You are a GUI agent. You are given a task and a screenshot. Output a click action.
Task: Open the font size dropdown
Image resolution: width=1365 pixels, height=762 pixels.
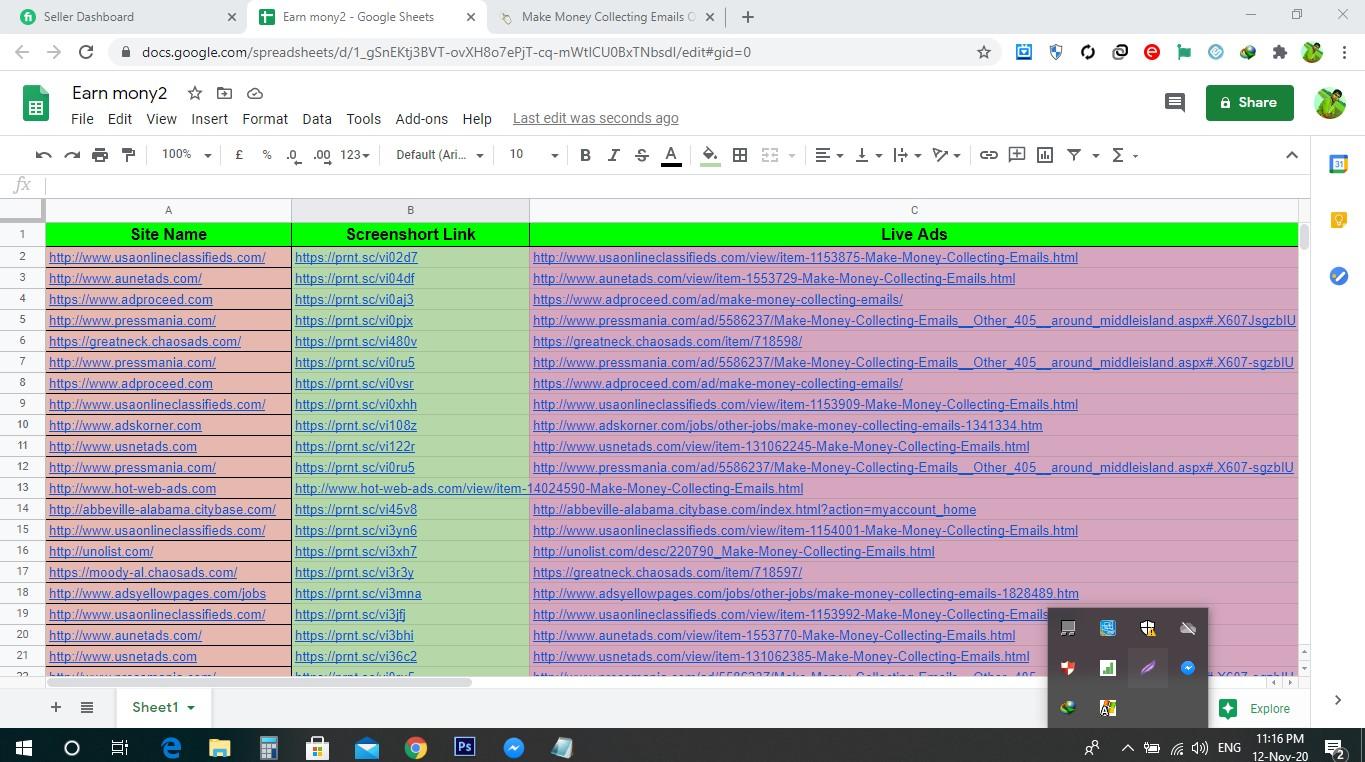coord(530,155)
